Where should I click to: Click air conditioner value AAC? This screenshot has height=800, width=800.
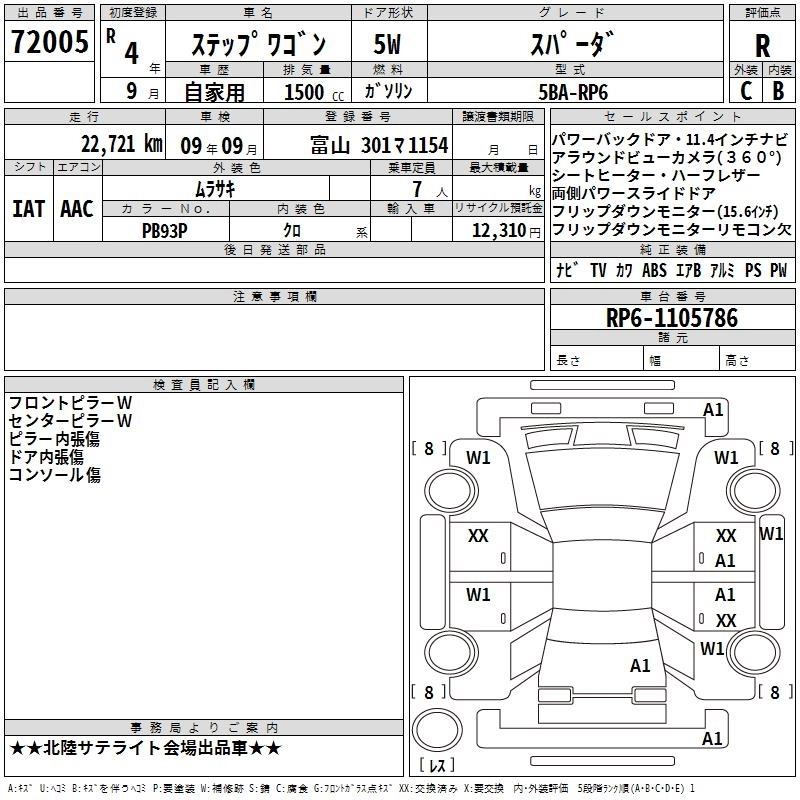pyautogui.click(x=77, y=209)
